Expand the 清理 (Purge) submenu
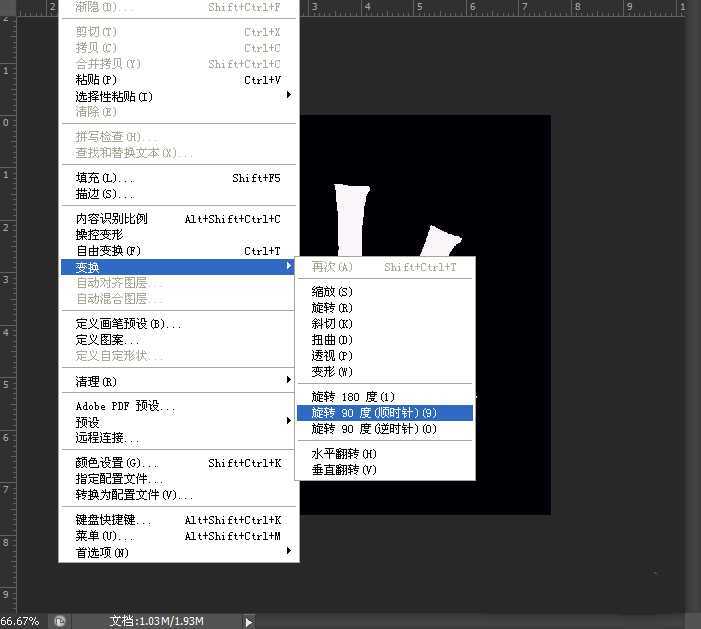Screen dimensions: 701x629 tap(96, 381)
